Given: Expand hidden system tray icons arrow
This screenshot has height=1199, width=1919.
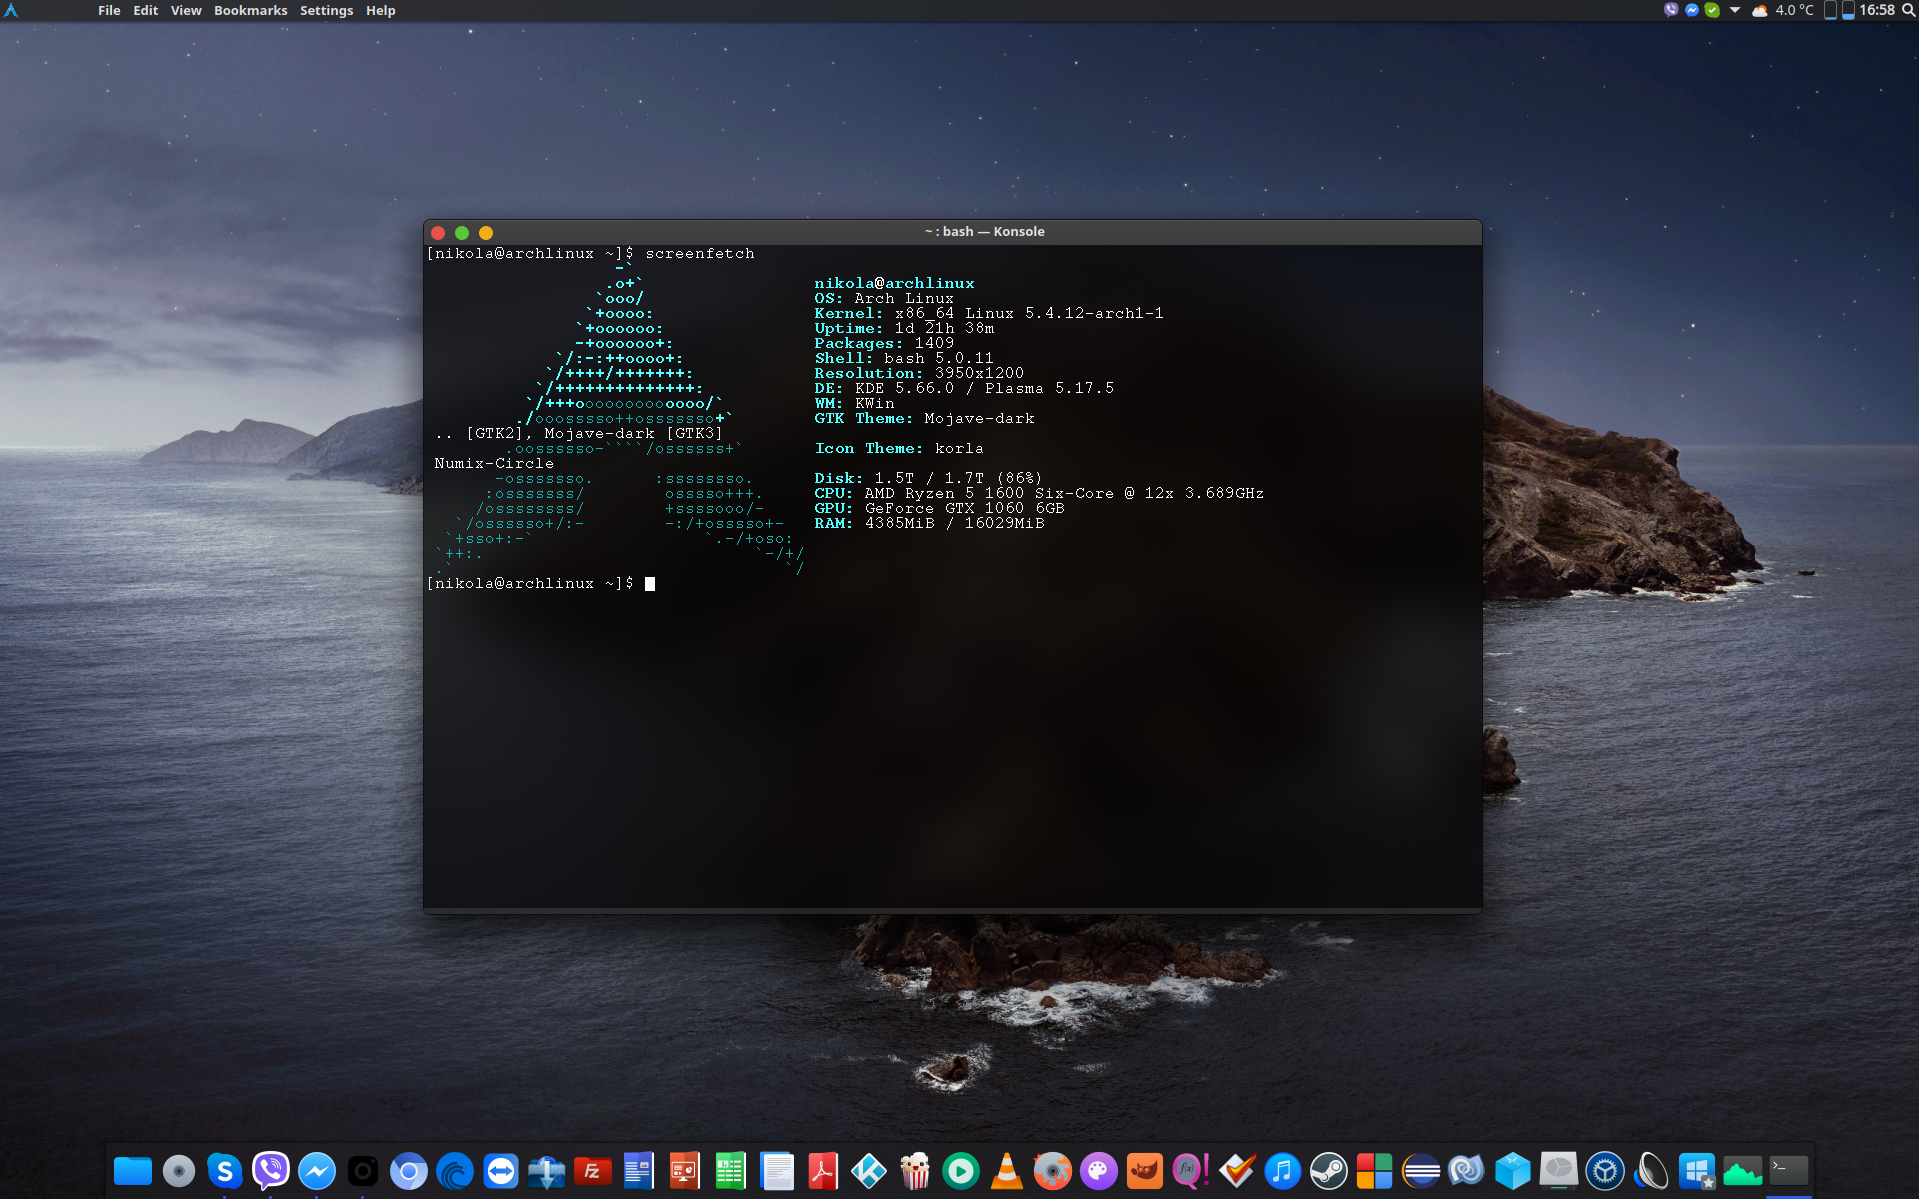Looking at the screenshot, I should click(x=1735, y=10).
